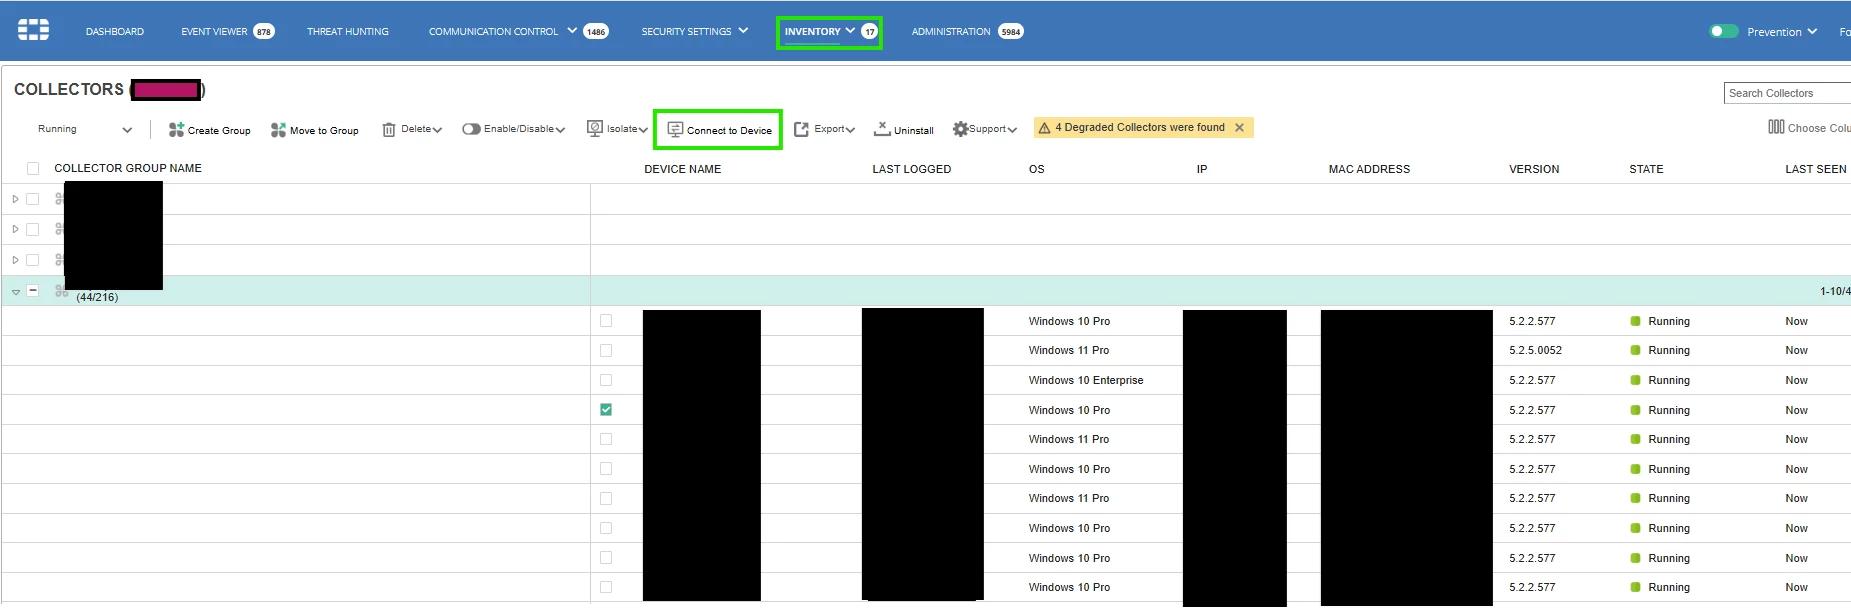The height and width of the screenshot is (610, 1851).
Task: Click the degraded collectors warning icon
Action: (1044, 128)
